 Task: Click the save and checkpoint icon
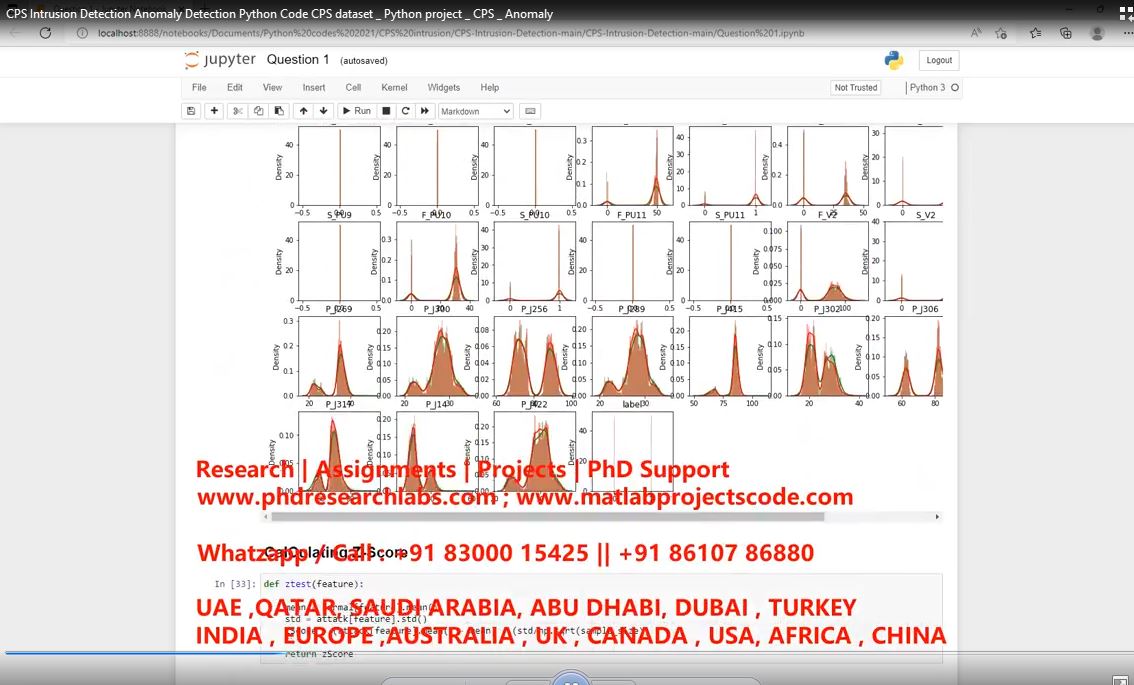(x=191, y=111)
